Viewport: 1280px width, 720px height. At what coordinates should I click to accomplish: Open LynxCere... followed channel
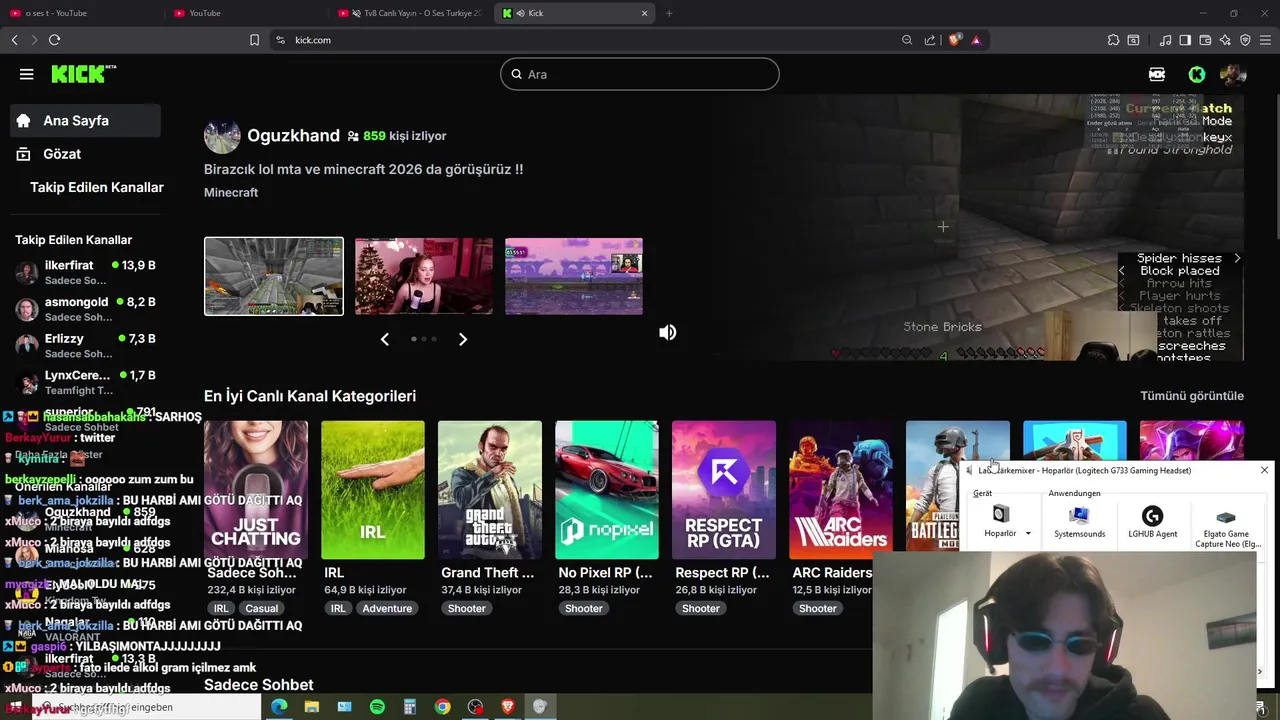click(x=87, y=382)
